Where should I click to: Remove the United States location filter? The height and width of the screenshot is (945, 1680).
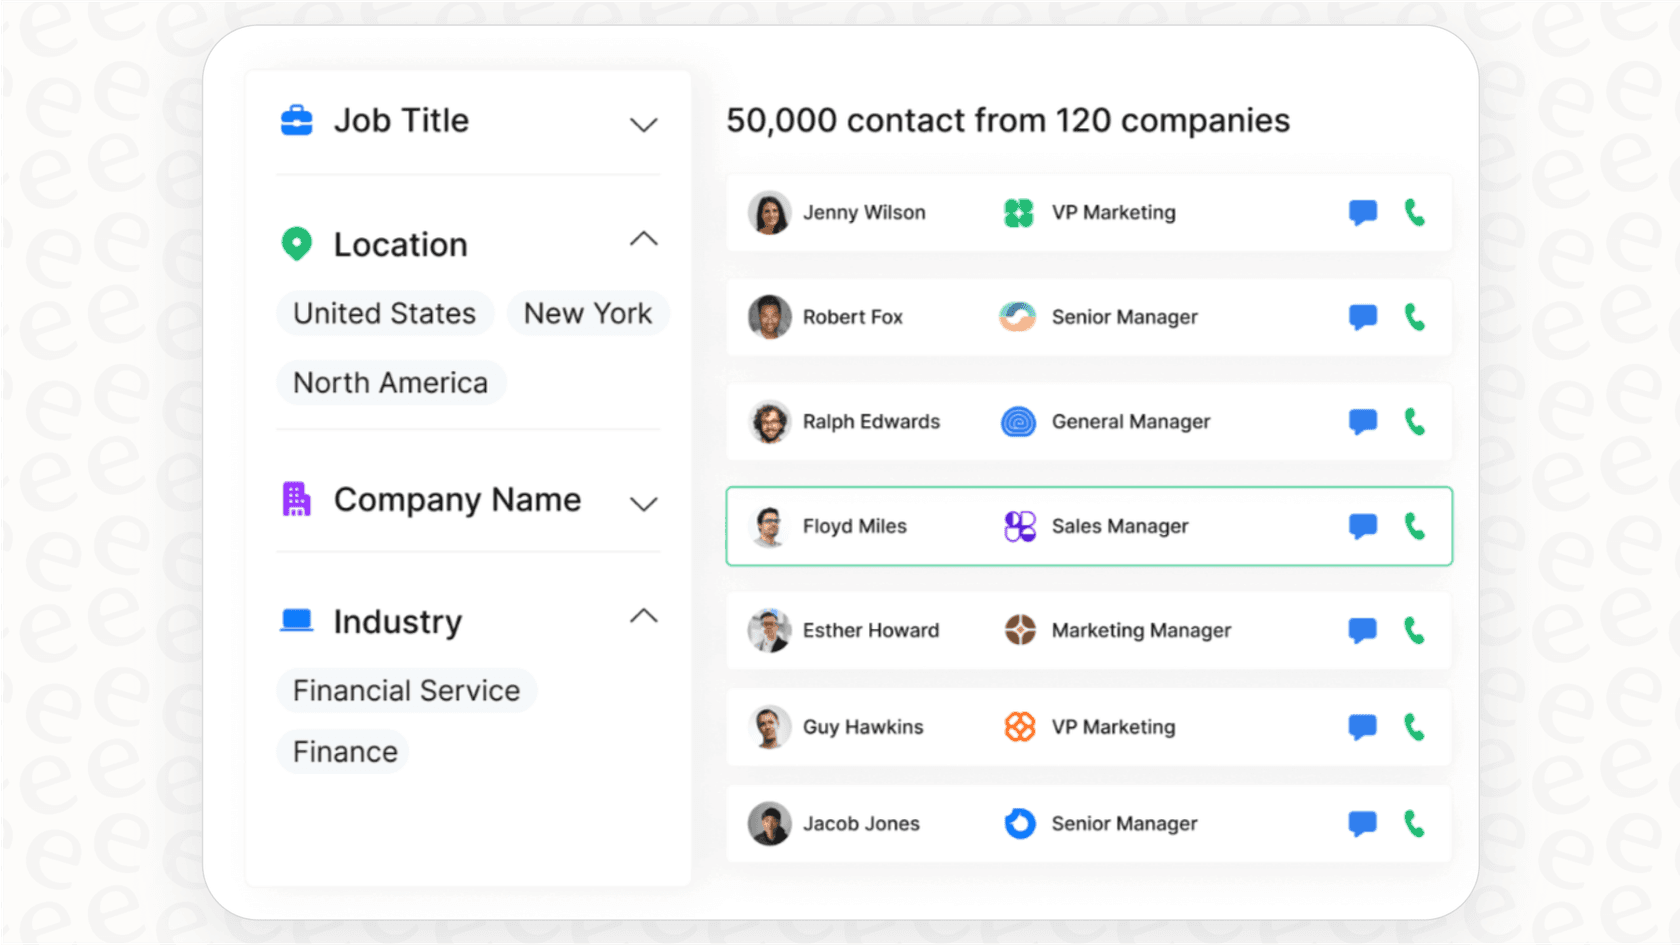385,313
